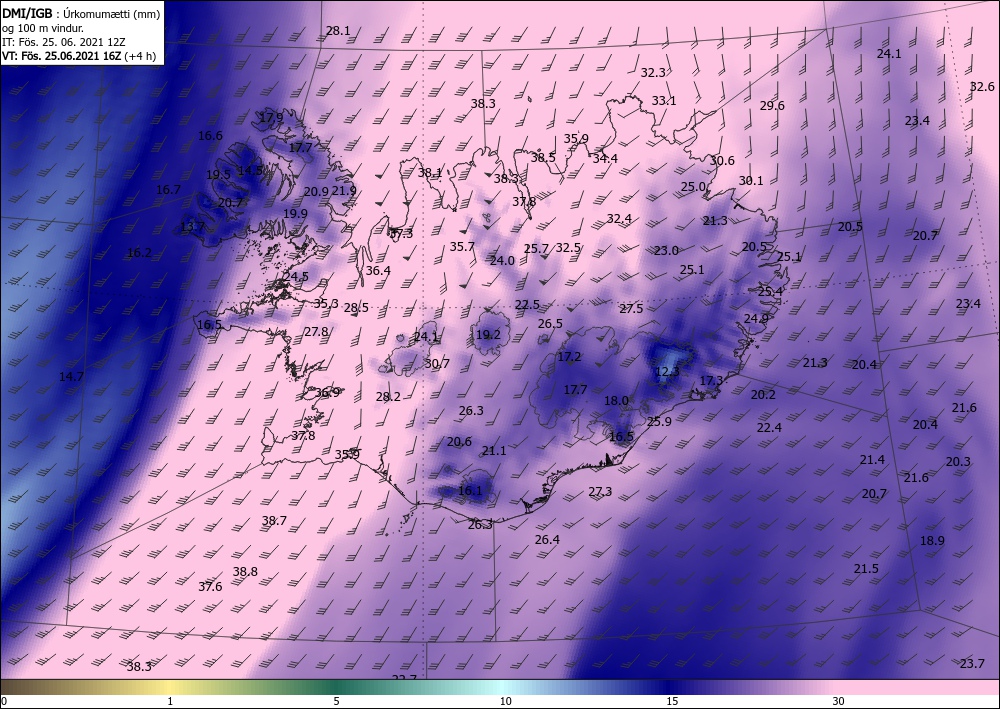
Task: Click the "DMI/IGB" header label
Action: (27, 13)
